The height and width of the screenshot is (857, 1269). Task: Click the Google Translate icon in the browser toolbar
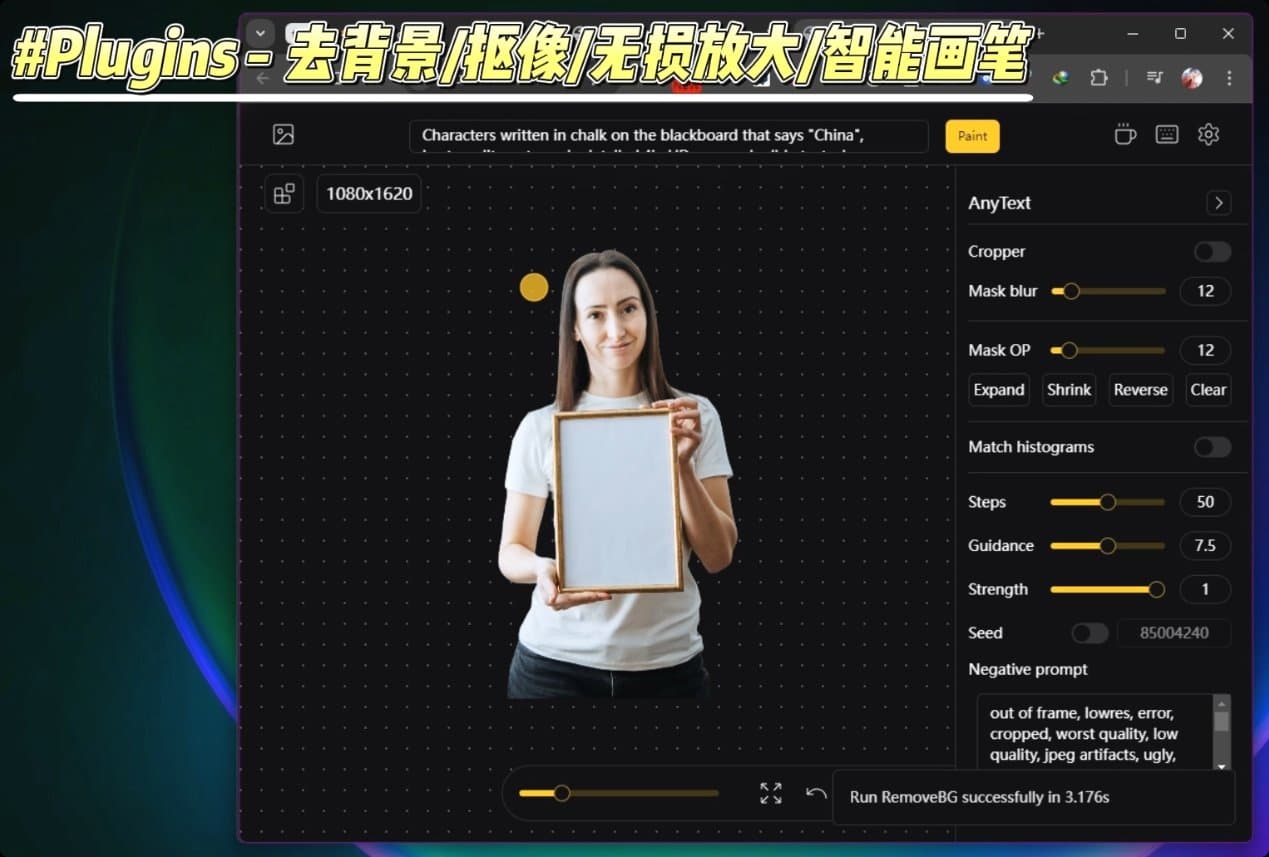point(1059,77)
